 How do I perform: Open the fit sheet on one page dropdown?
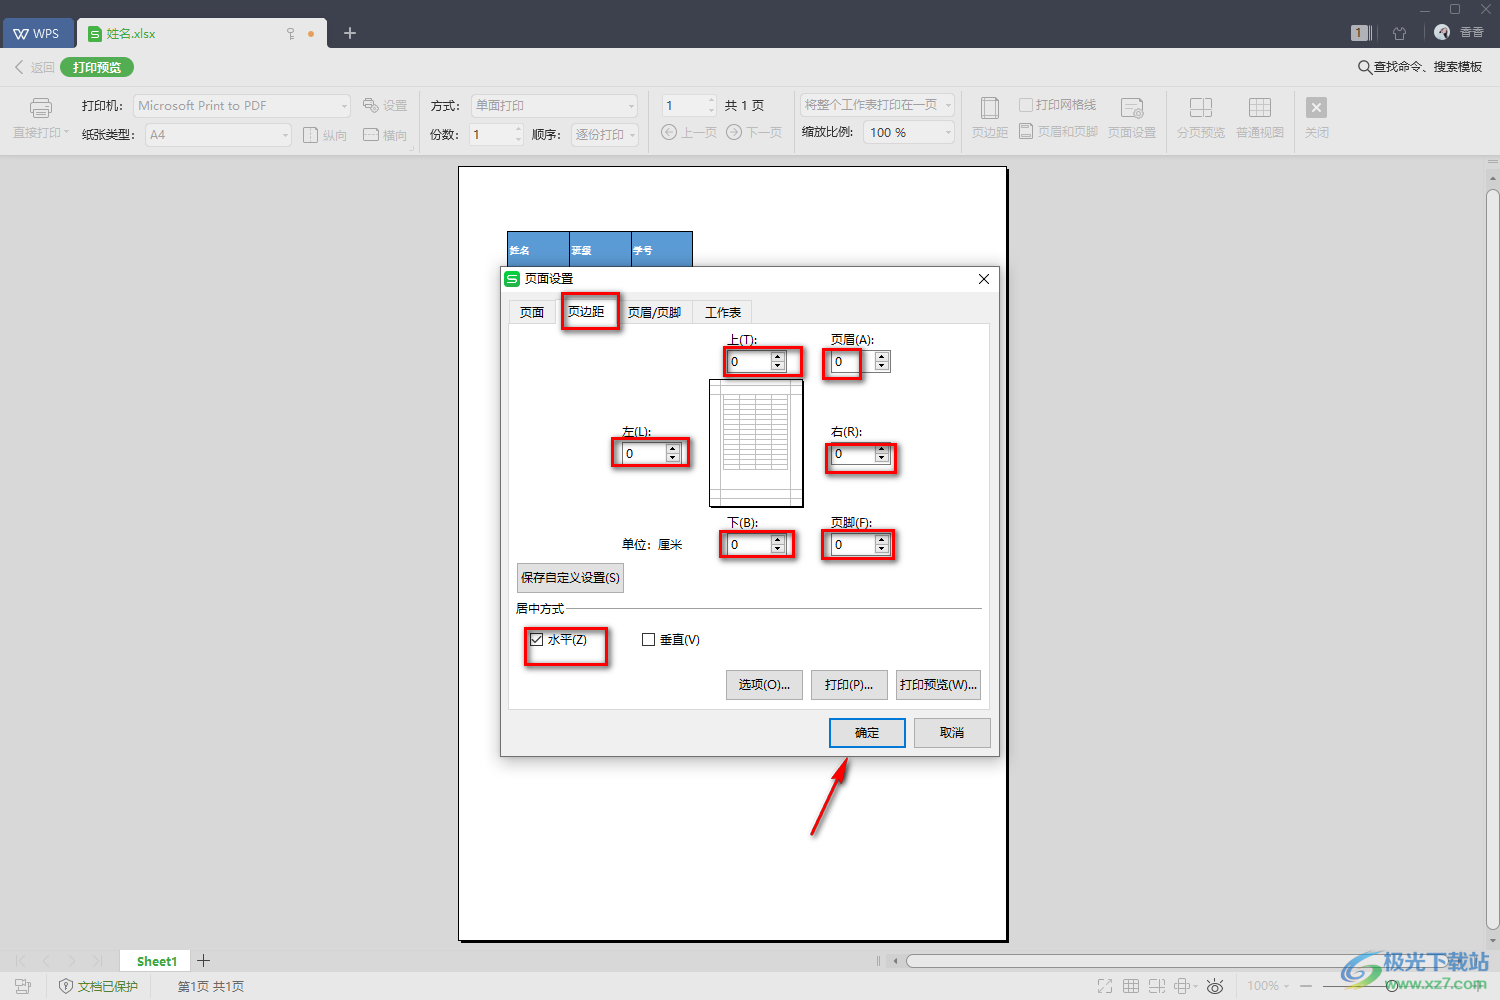click(877, 104)
